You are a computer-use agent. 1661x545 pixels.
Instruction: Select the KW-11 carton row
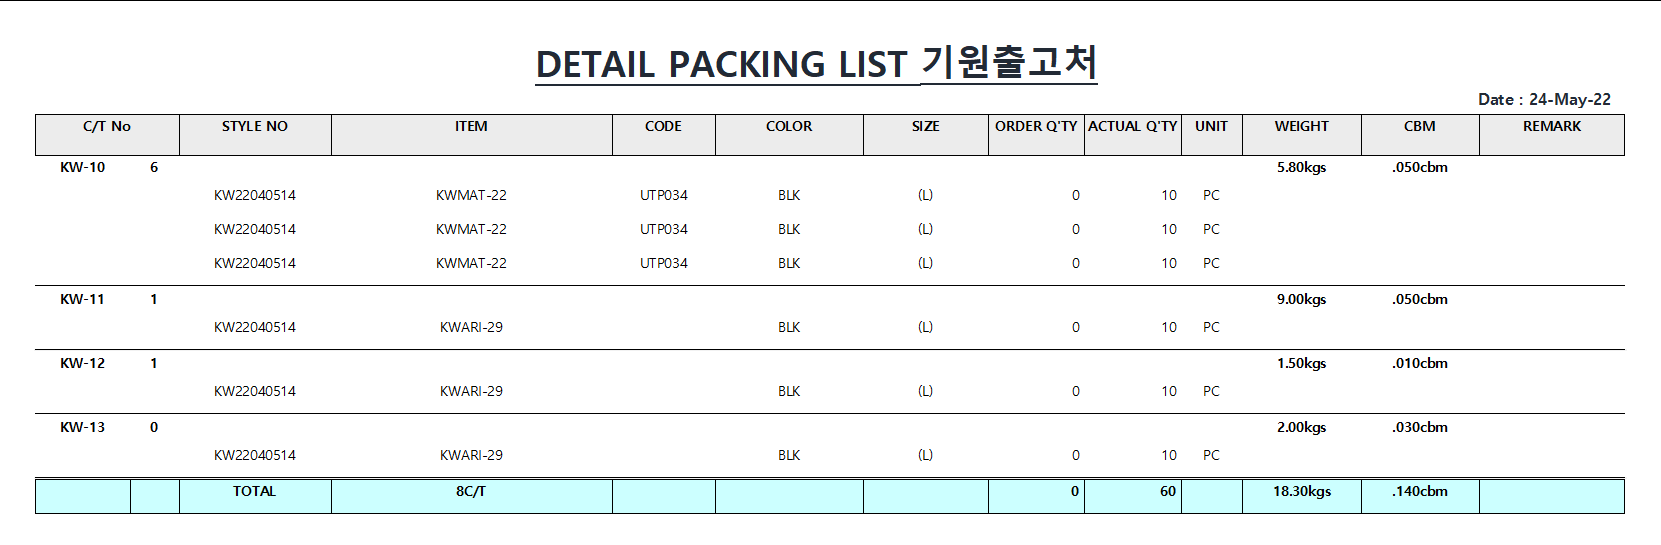(830, 299)
